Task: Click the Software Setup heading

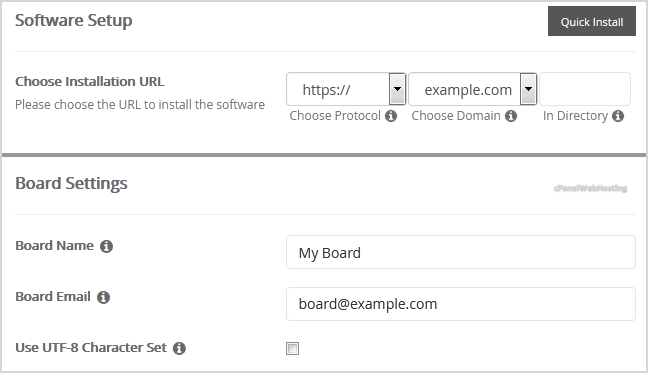Action: [x=74, y=20]
